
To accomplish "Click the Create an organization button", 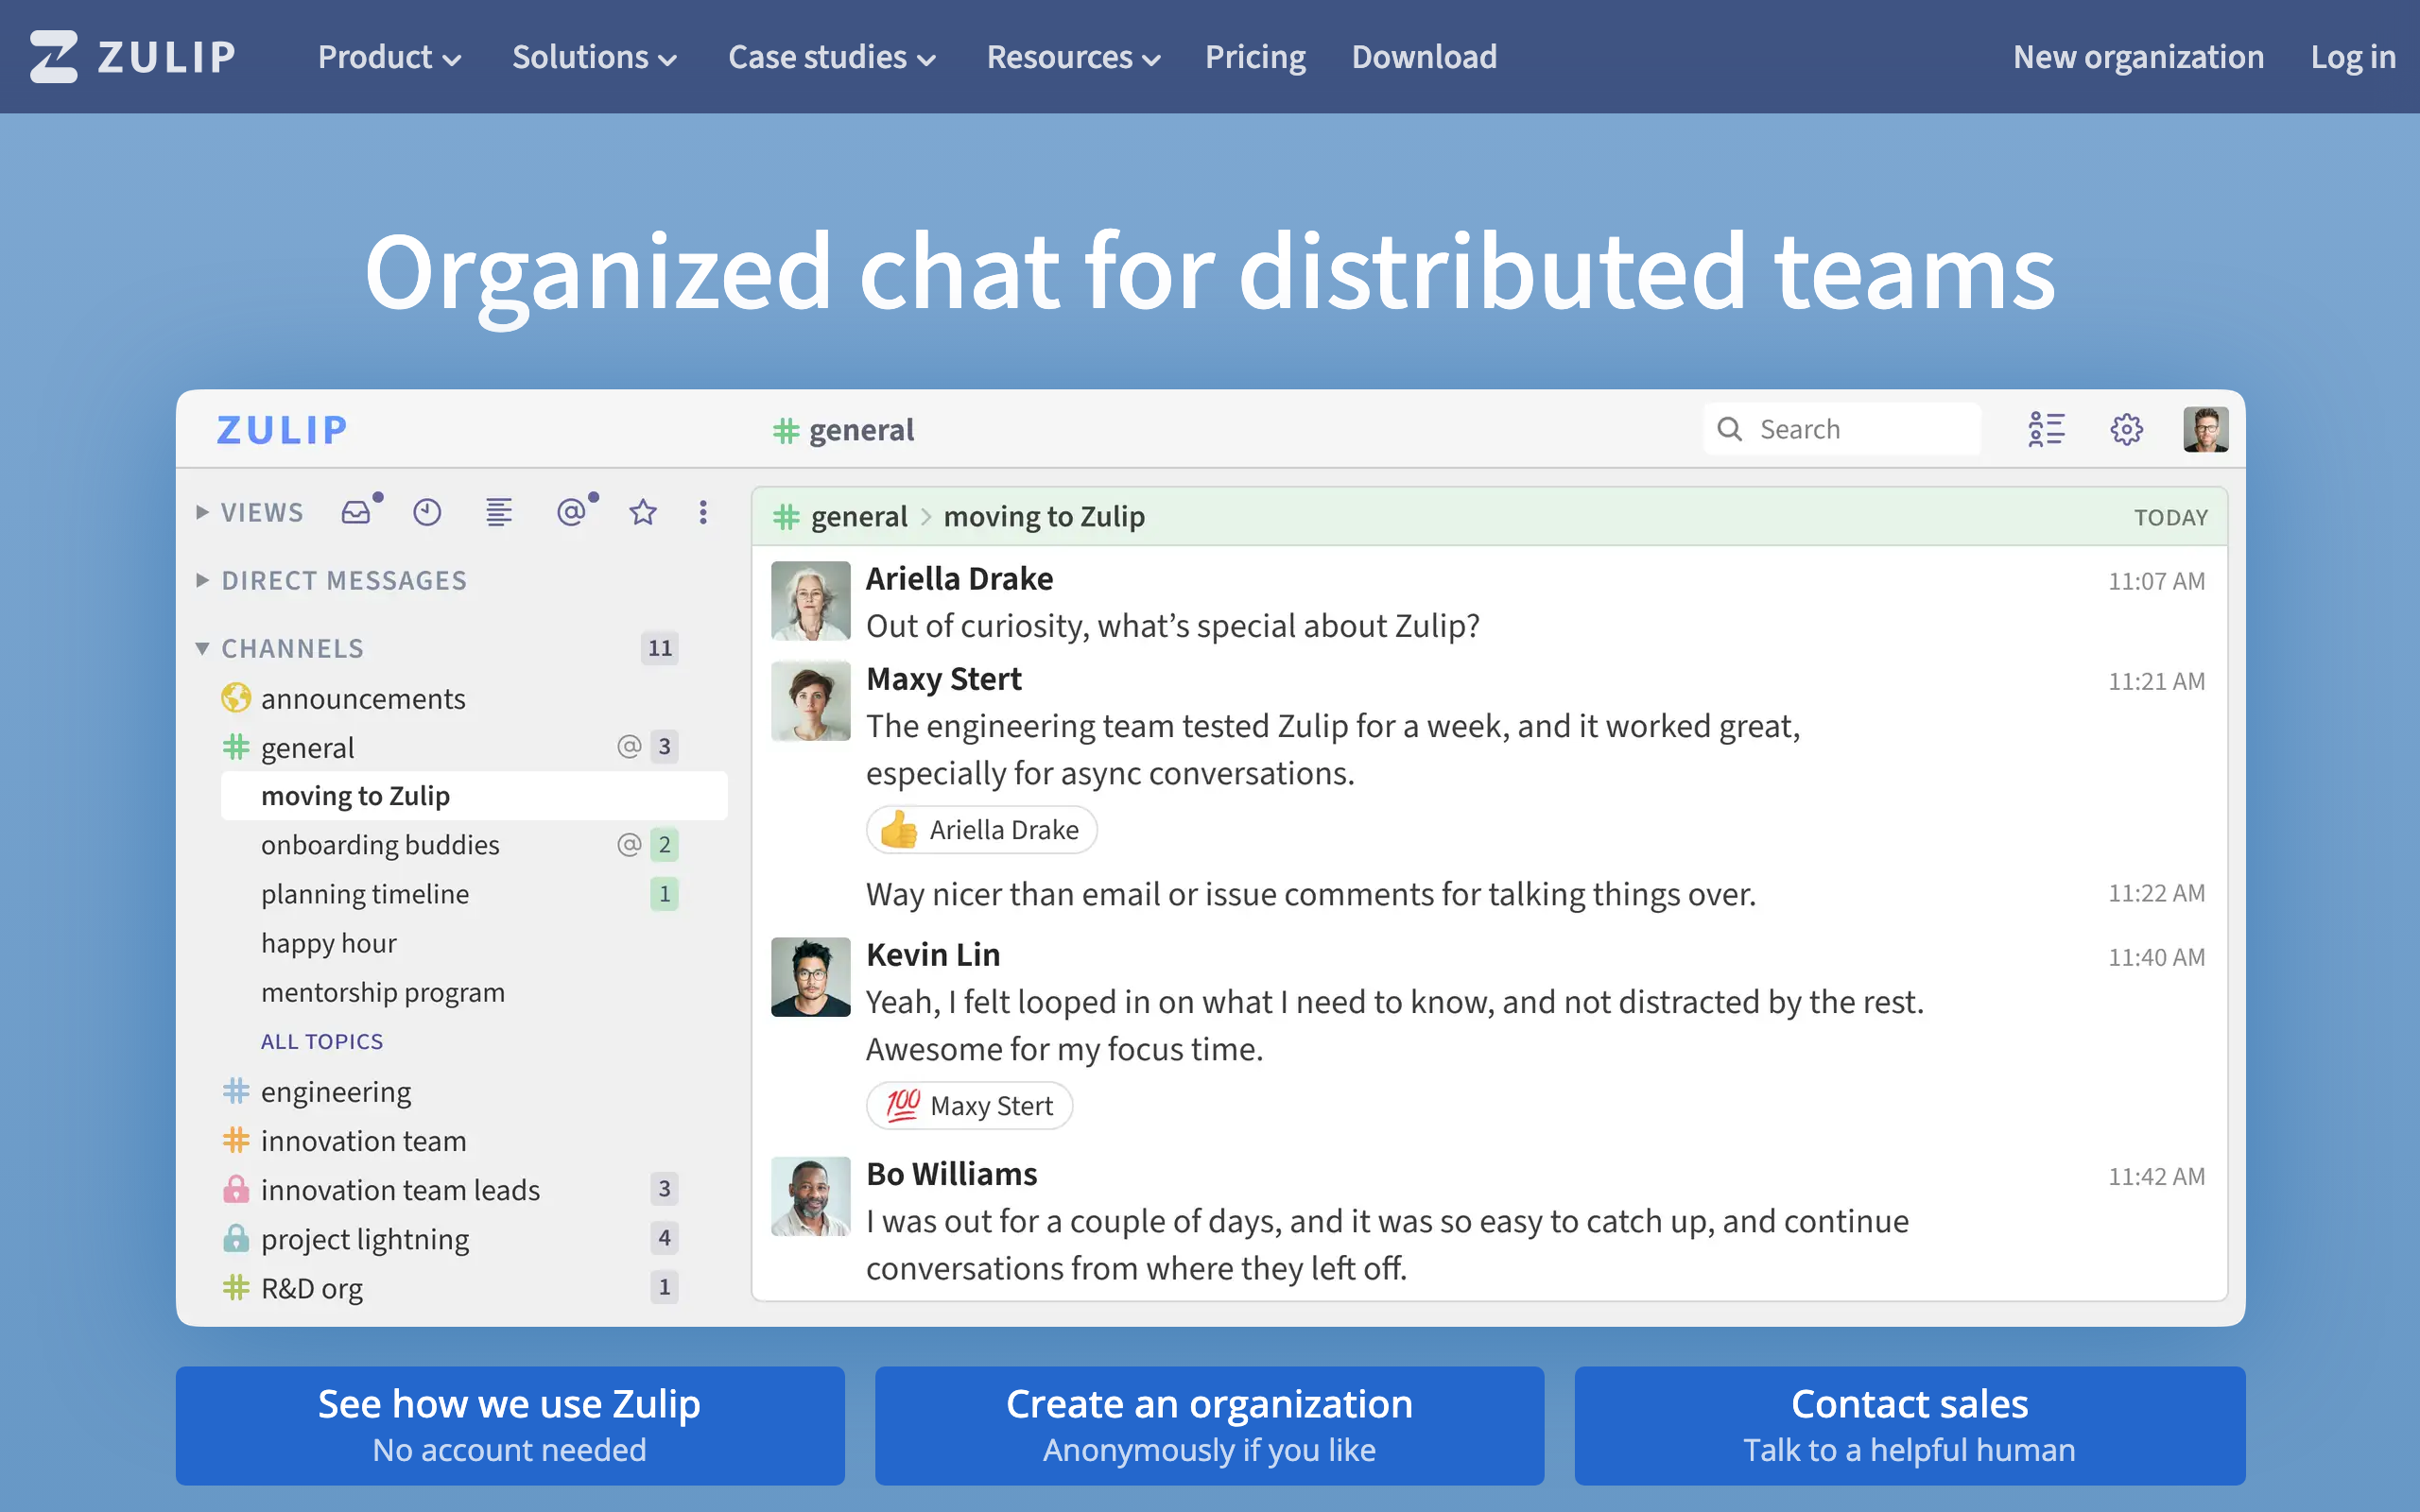I will (1209, 1425).
